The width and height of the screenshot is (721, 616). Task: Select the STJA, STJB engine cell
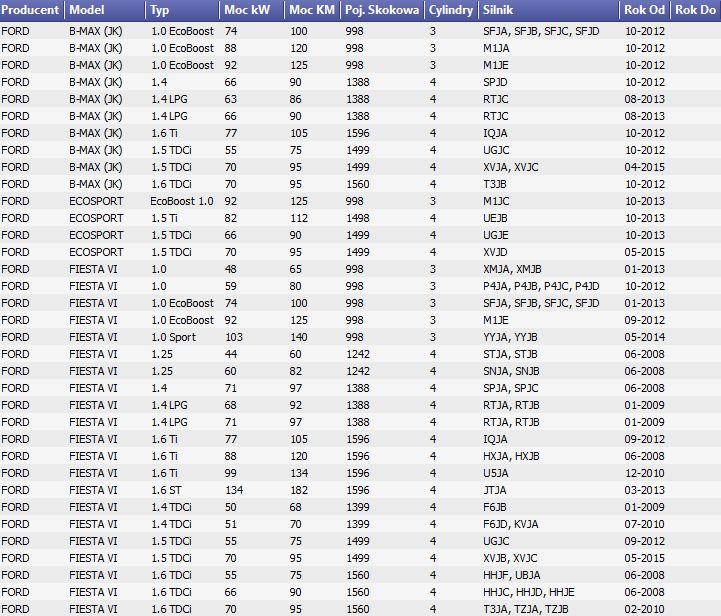510,354
